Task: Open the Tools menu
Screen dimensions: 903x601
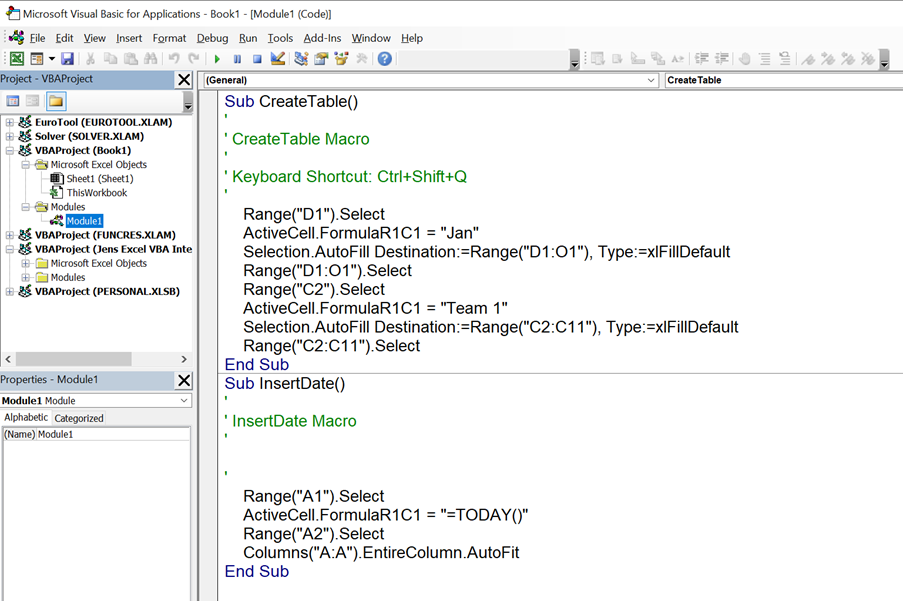Action: click(280, 38)
